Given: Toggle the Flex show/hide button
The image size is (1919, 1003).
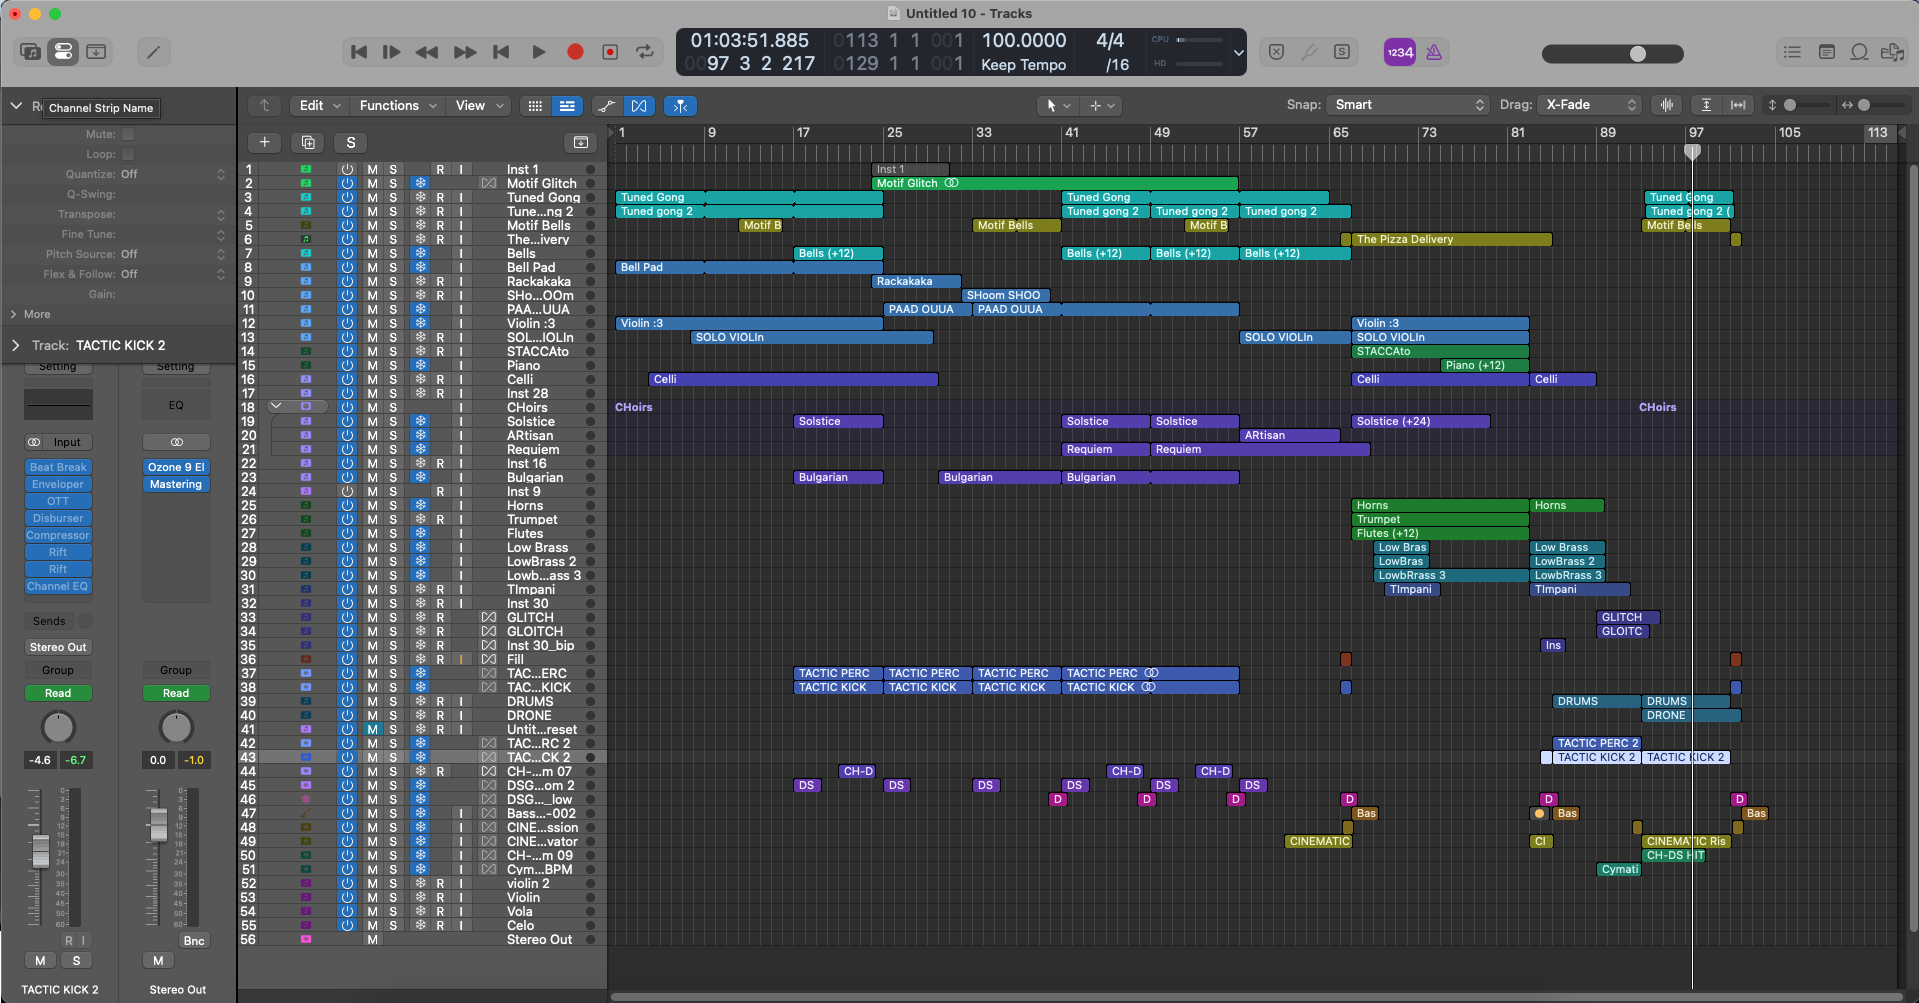Looking at the screenshot, I should click(639, 105).
